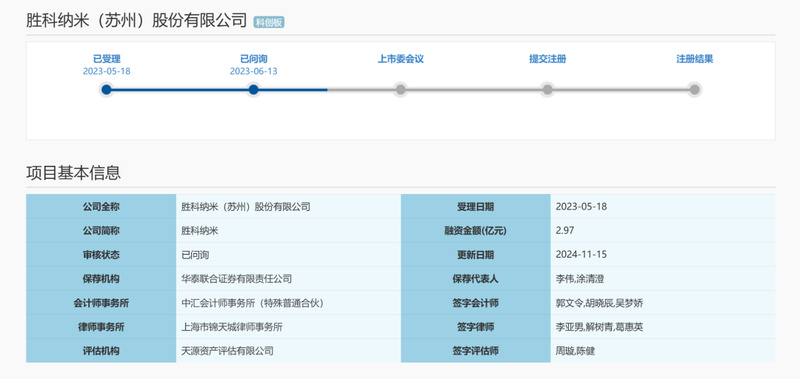Click the value 上海市锦天城律师事务所

[x=232, y=327]
